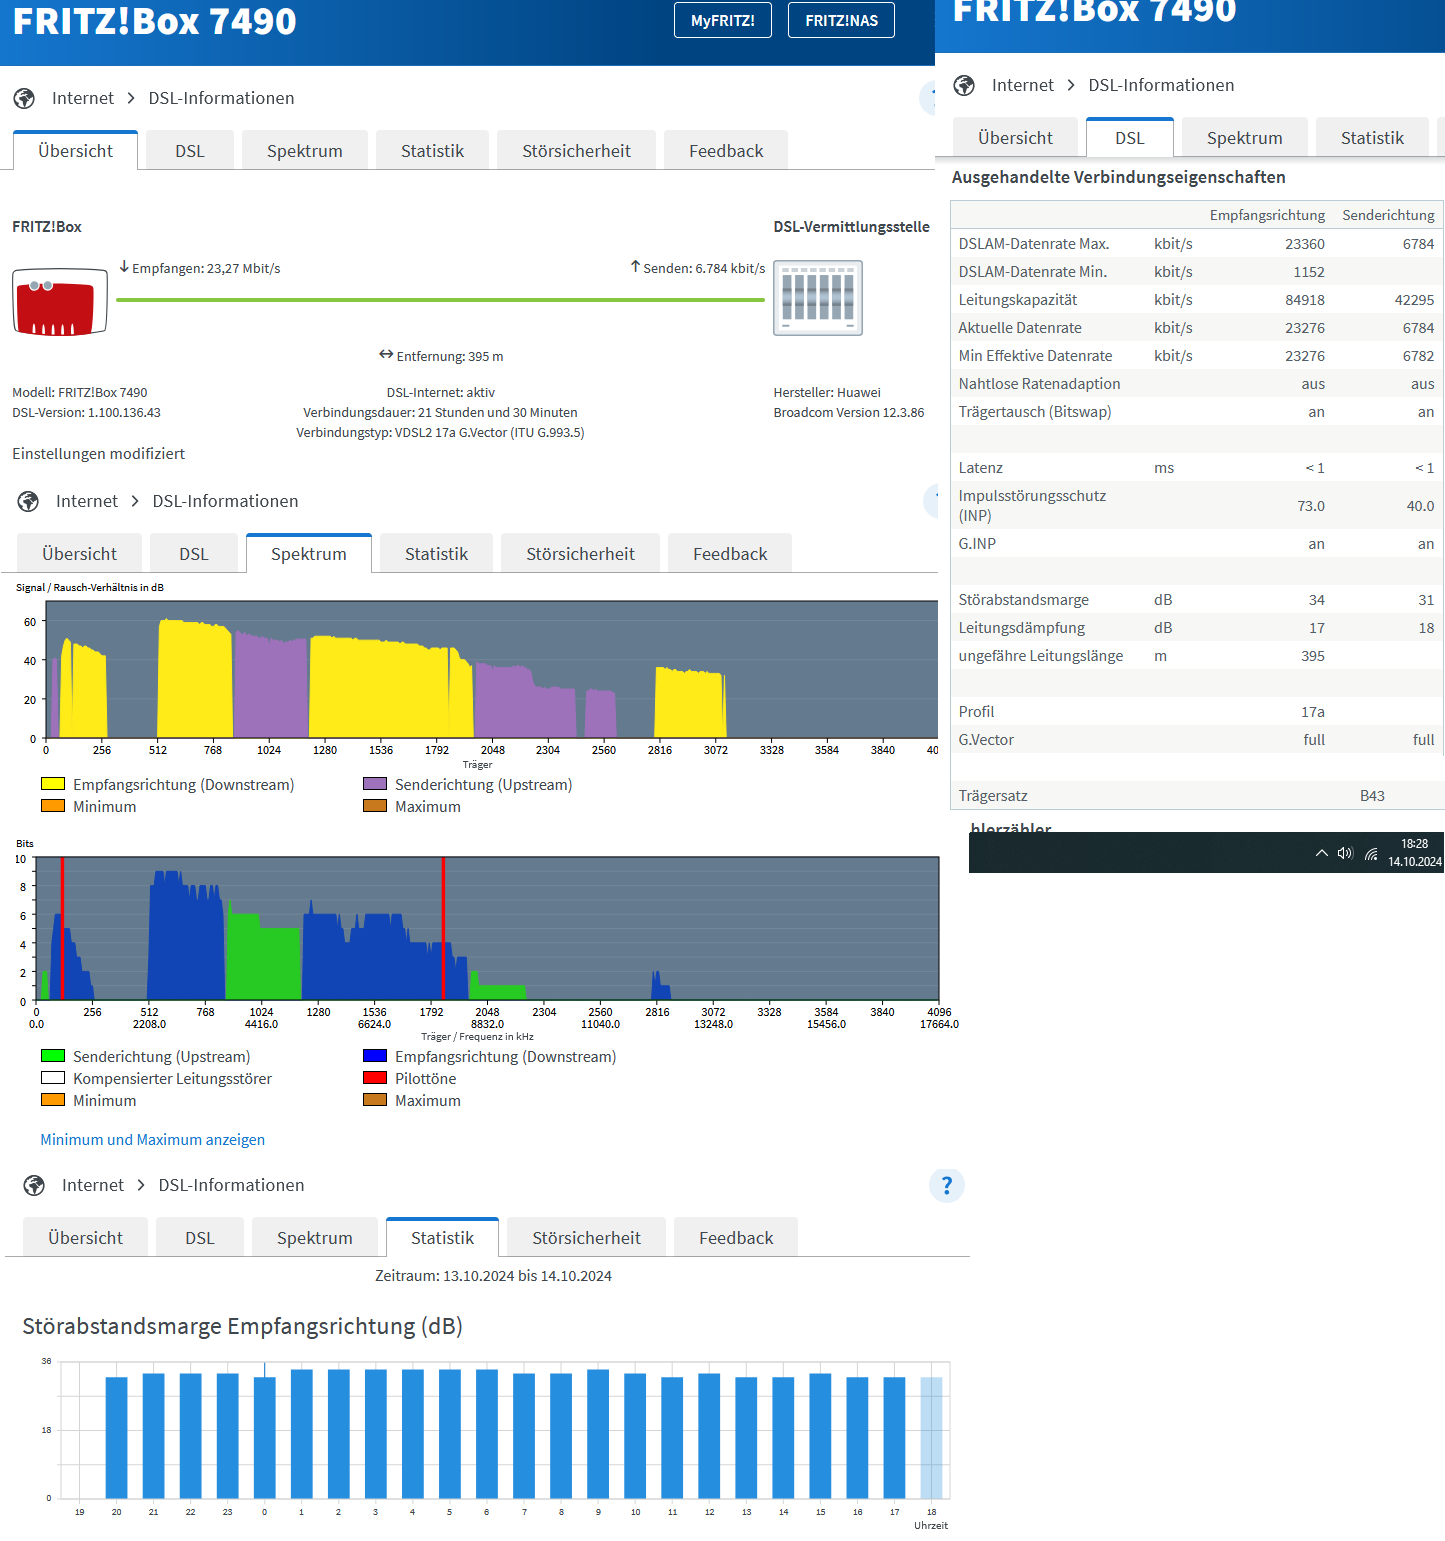Open the volume control in the taskbar
The width and height of the screenshot is (1445, 1541).
tap(1345, 853)
